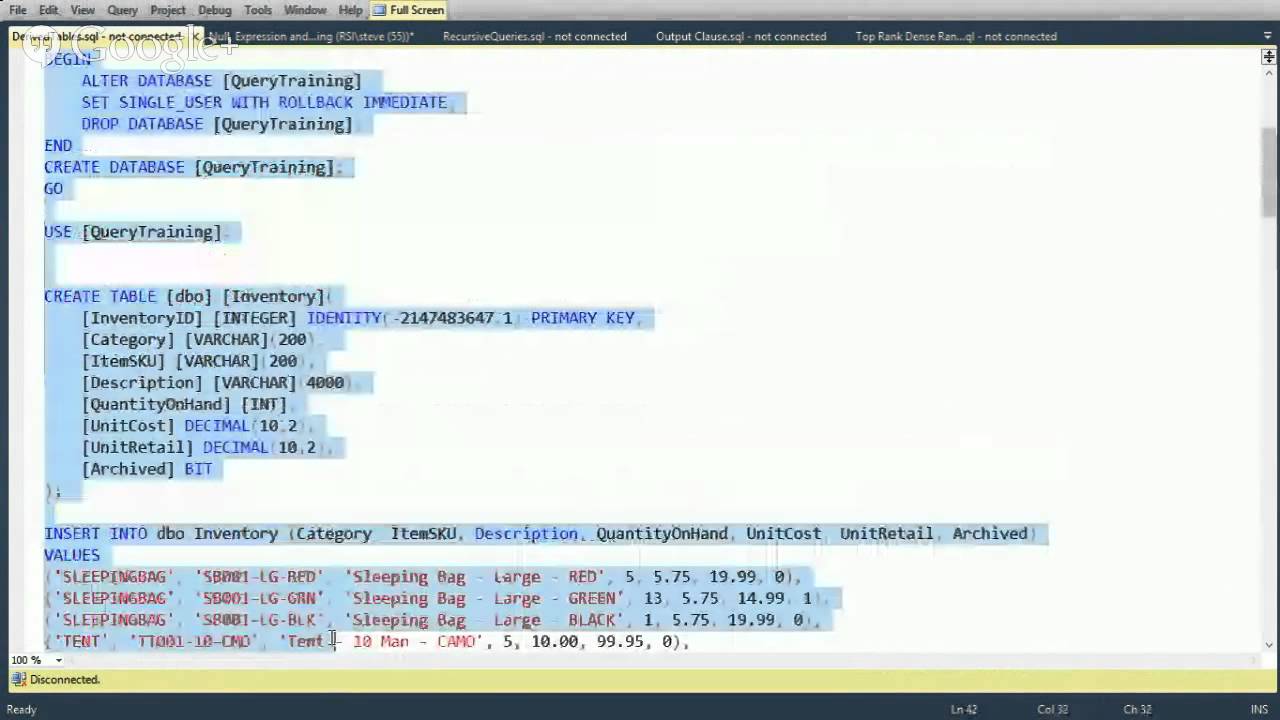The image size is (1280, 720).
Task: Open the Debug menu
Action: click(x=214, y=10)
